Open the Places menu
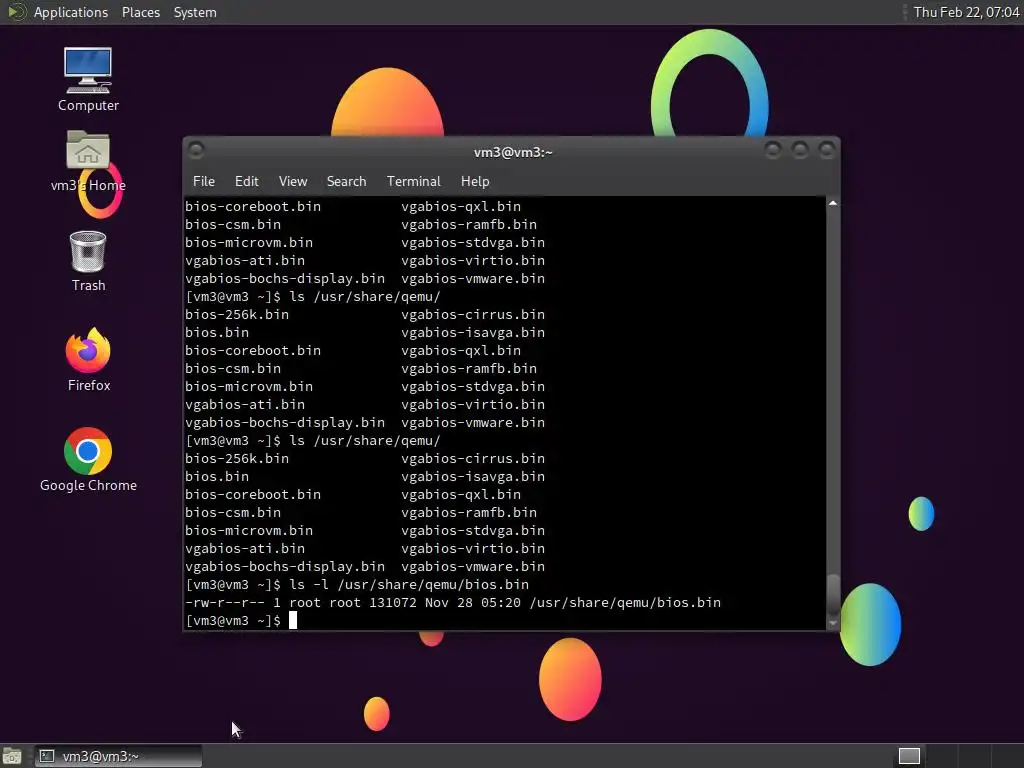This screenshot has height=768, width=1024. point(141,12)
